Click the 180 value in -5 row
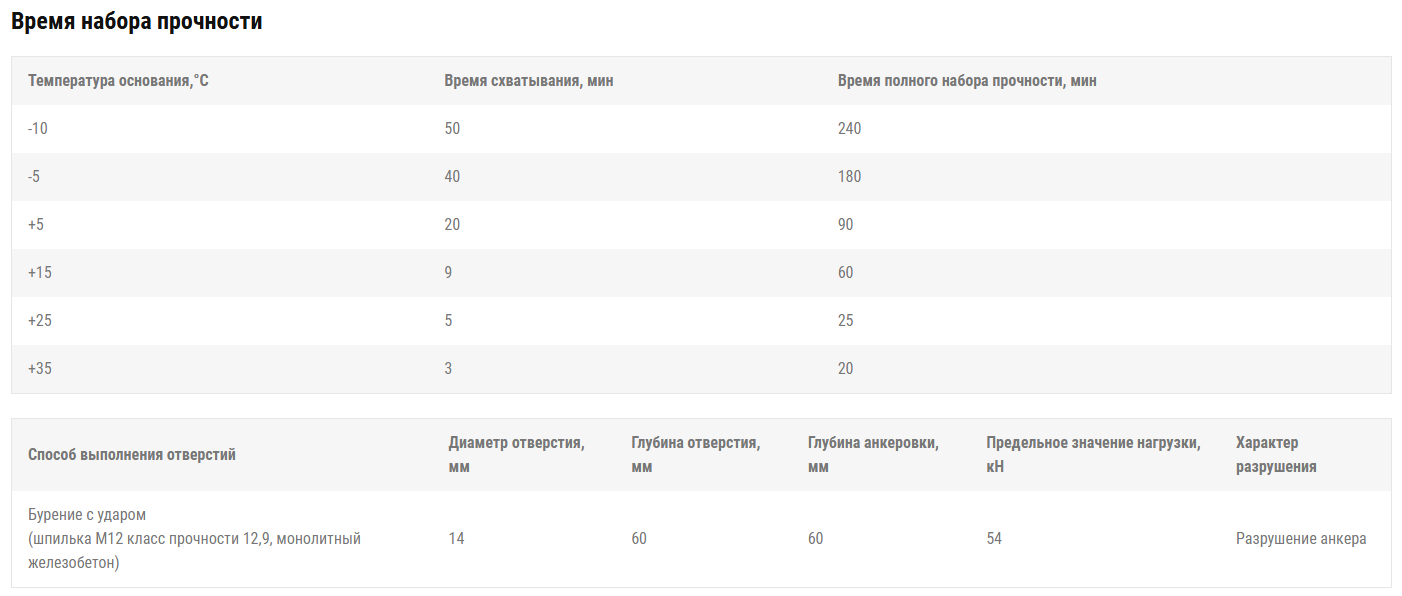1402x596 pixels. point(849,177)
